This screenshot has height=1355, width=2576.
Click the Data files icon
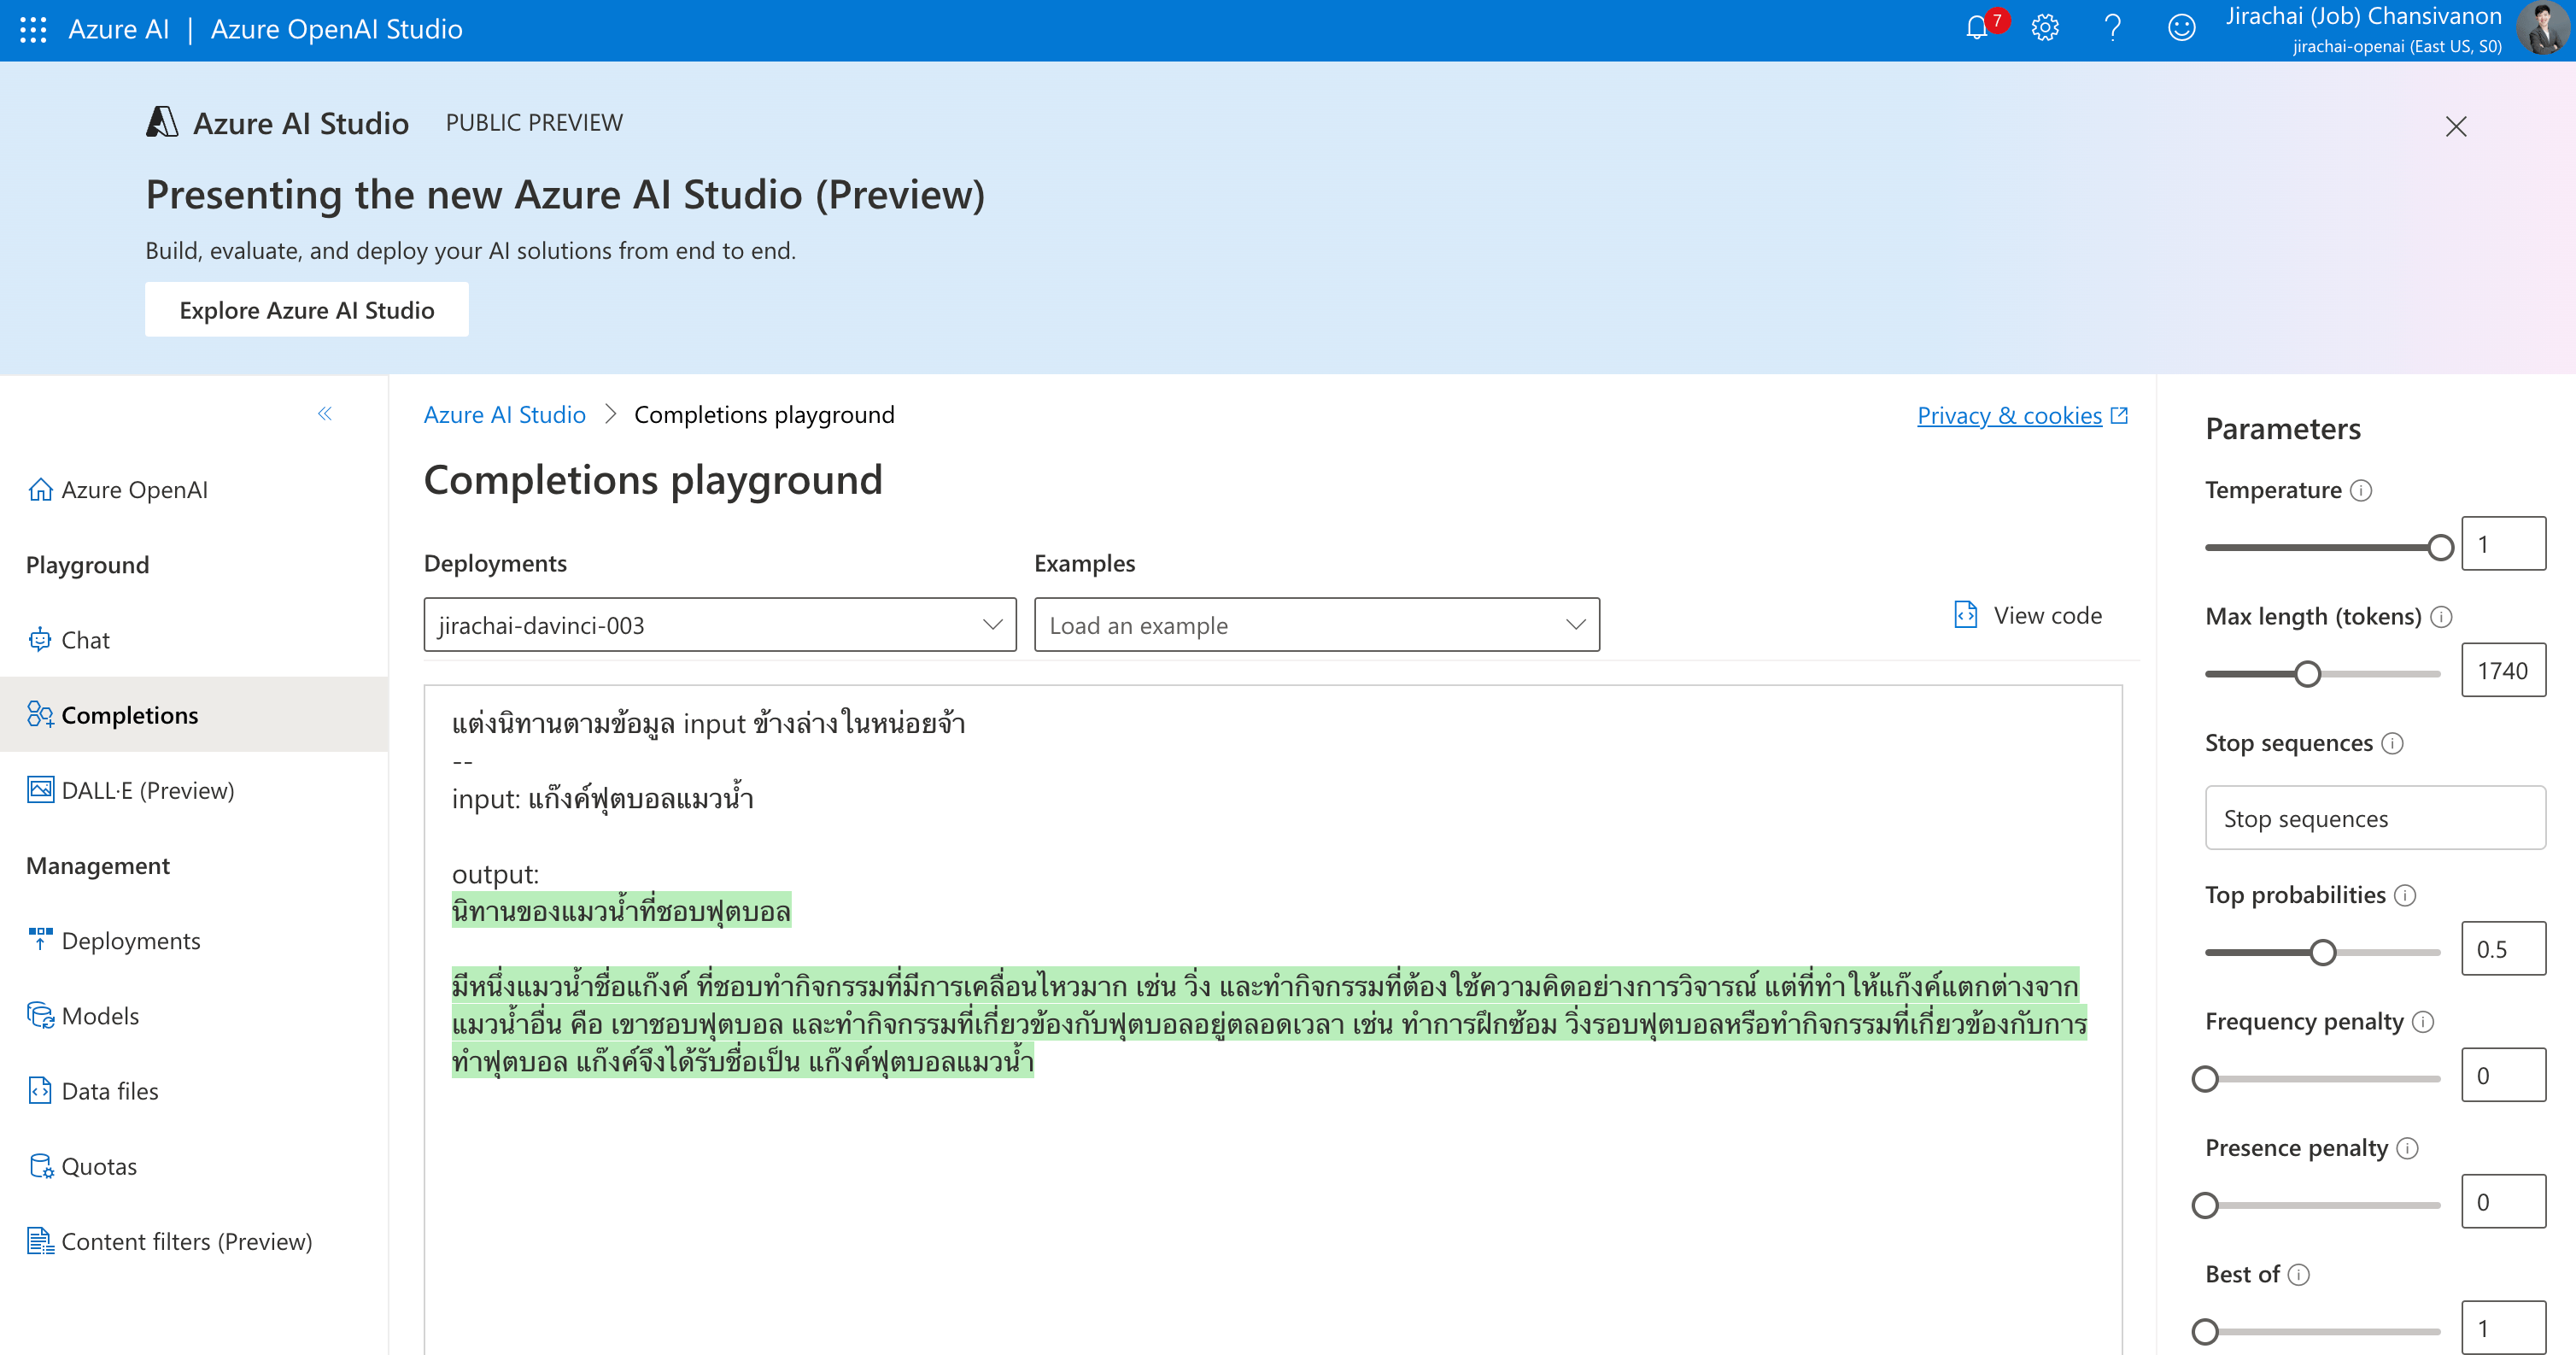40,1090
